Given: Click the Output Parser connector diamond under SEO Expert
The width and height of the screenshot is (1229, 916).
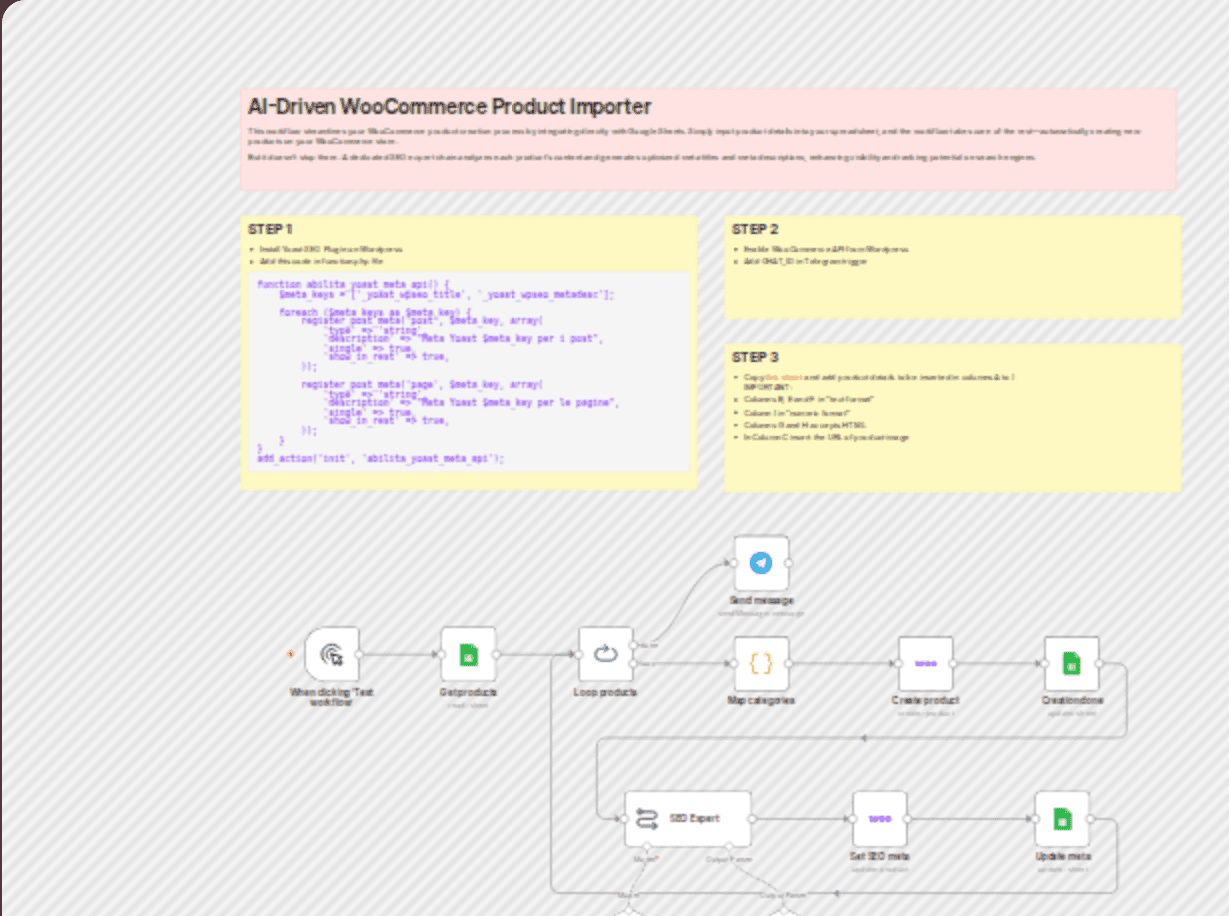Looking at the screenshot, I should click(x=729, y=847).
